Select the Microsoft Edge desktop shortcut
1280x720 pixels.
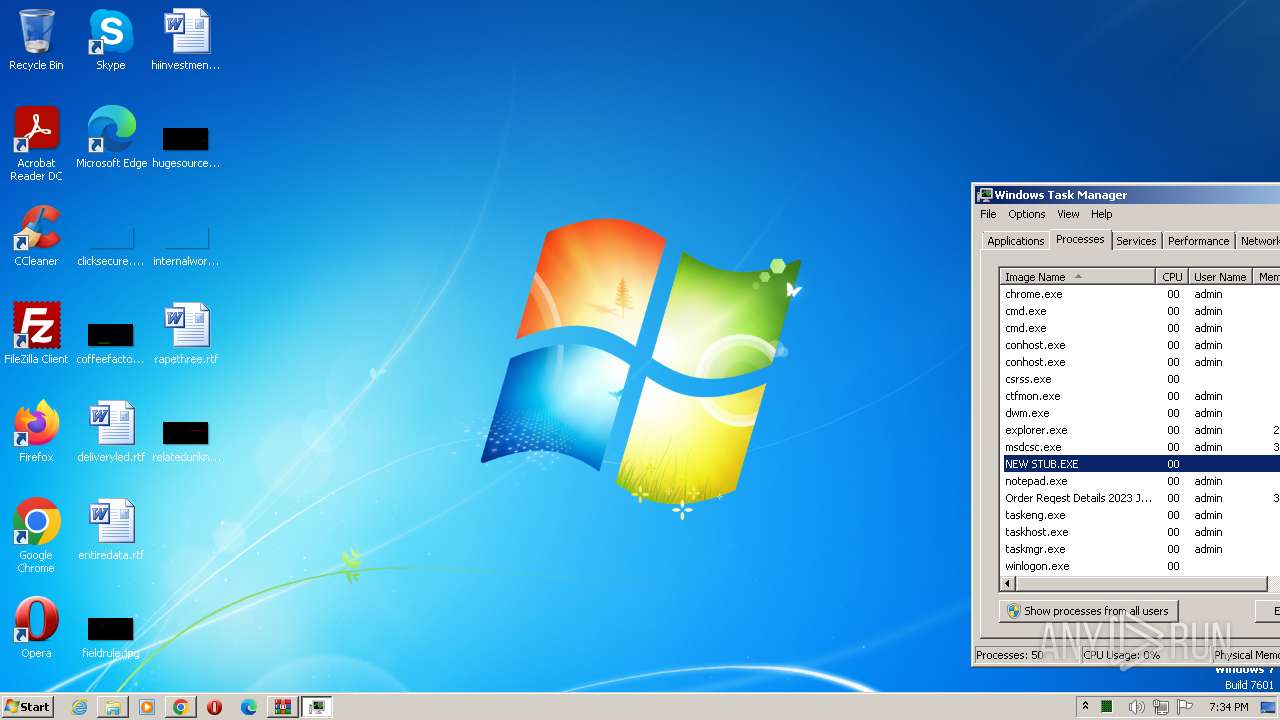pos(111,138)
